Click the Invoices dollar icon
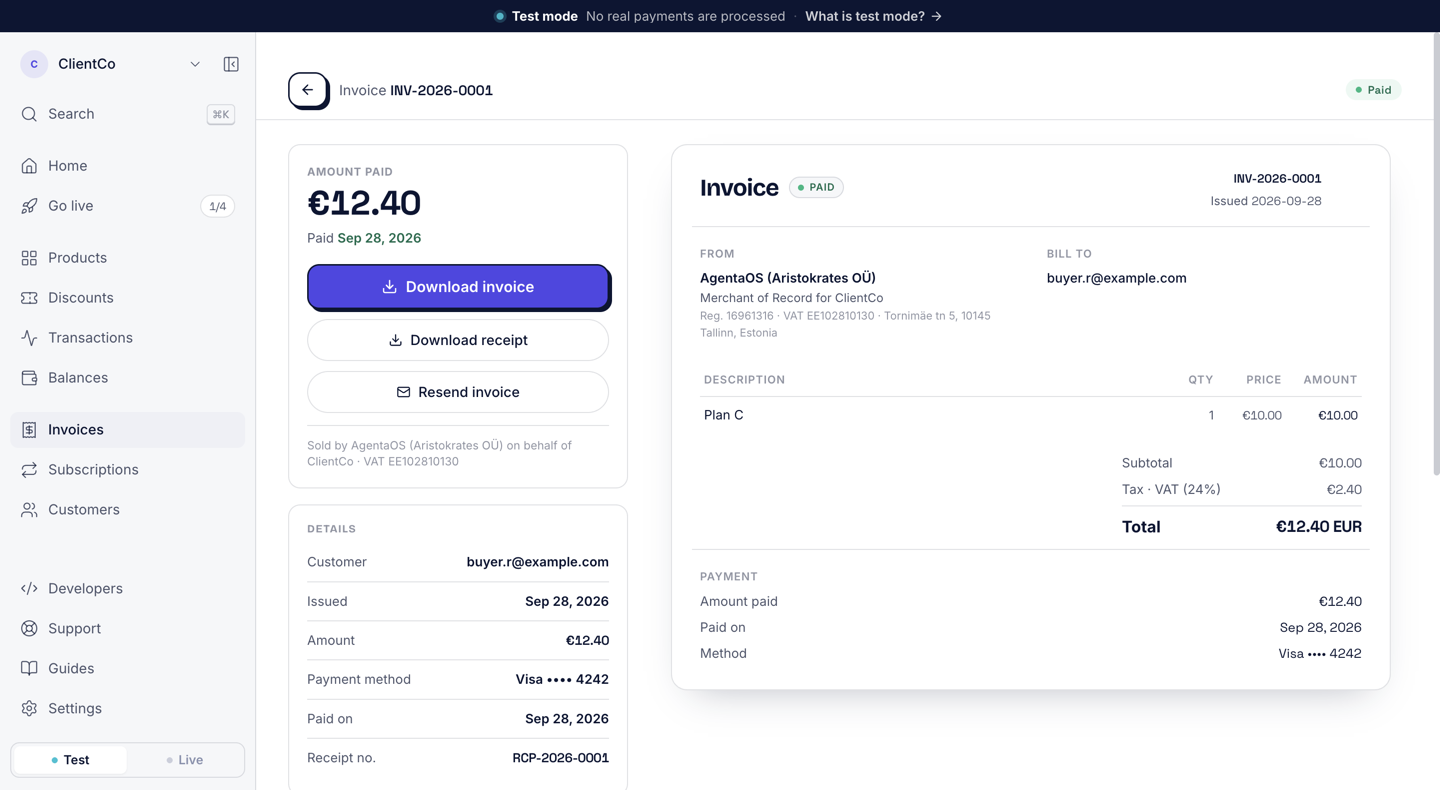 click(29, 430)
